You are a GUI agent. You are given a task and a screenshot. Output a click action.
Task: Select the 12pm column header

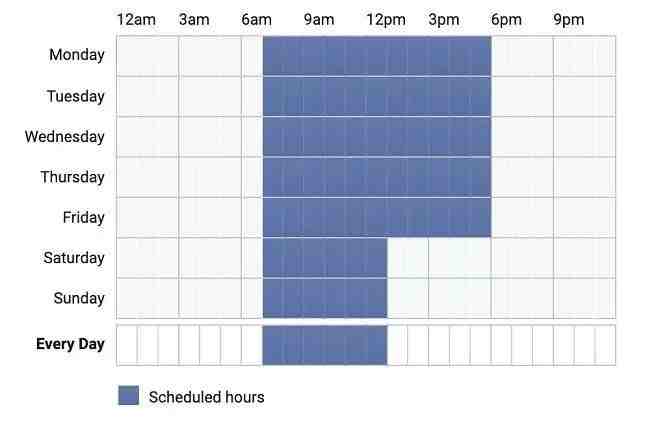384,20
